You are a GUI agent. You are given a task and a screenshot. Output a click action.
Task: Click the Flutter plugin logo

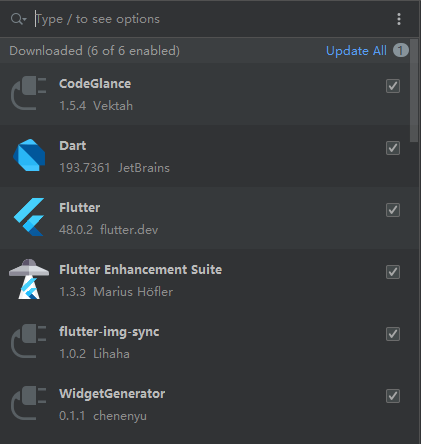click(x=29, y=217)
